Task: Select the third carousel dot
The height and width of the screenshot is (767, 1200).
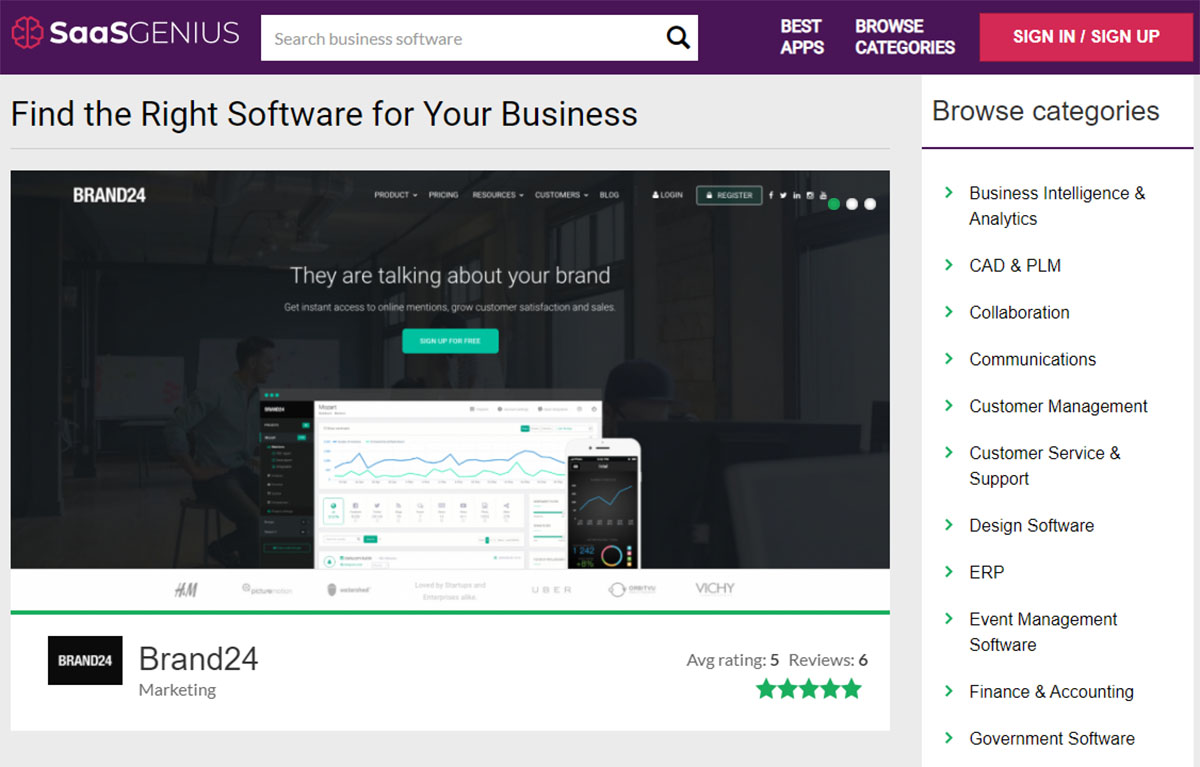Action: click(870, 204)
